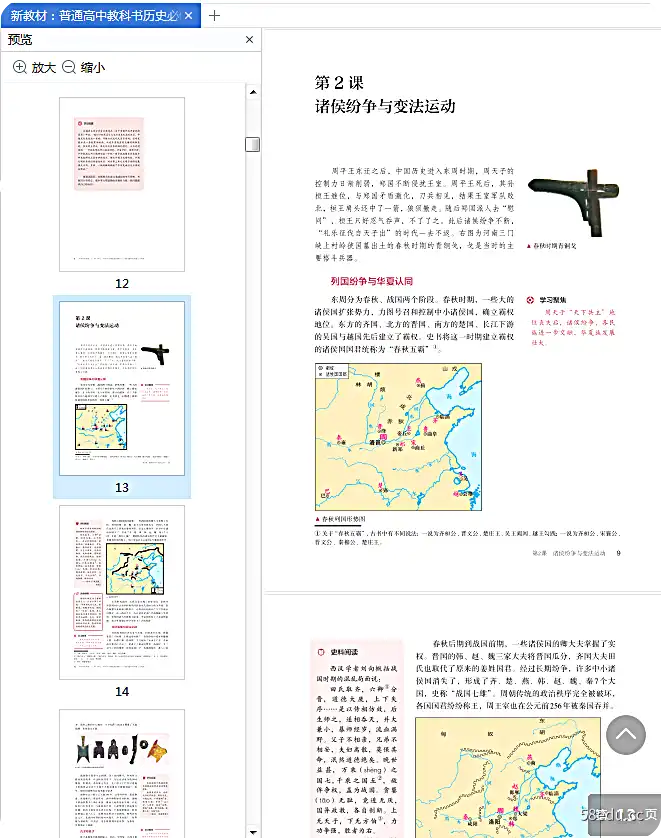Click page label 12 under thumbnail
661x838 pixels.
[x=122, y=284]
